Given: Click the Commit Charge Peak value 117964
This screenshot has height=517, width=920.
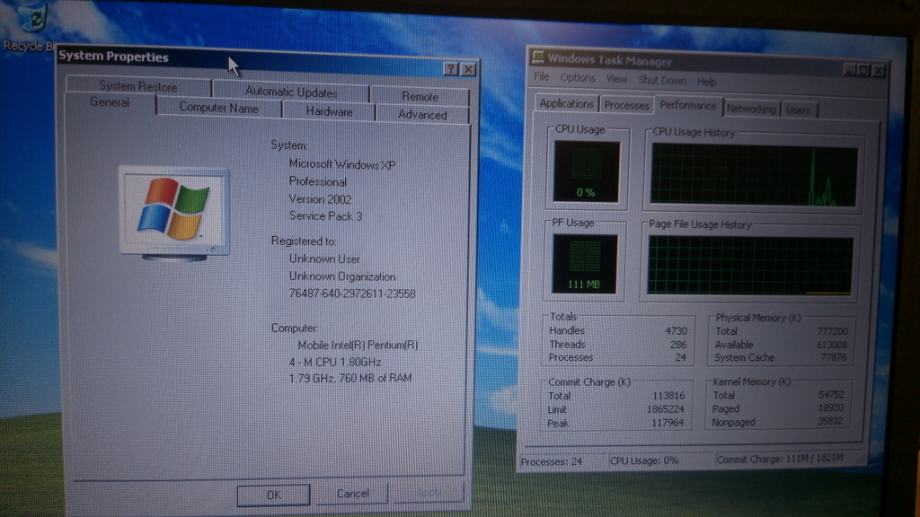Looking at the screenshot, I should coord(668,422).
